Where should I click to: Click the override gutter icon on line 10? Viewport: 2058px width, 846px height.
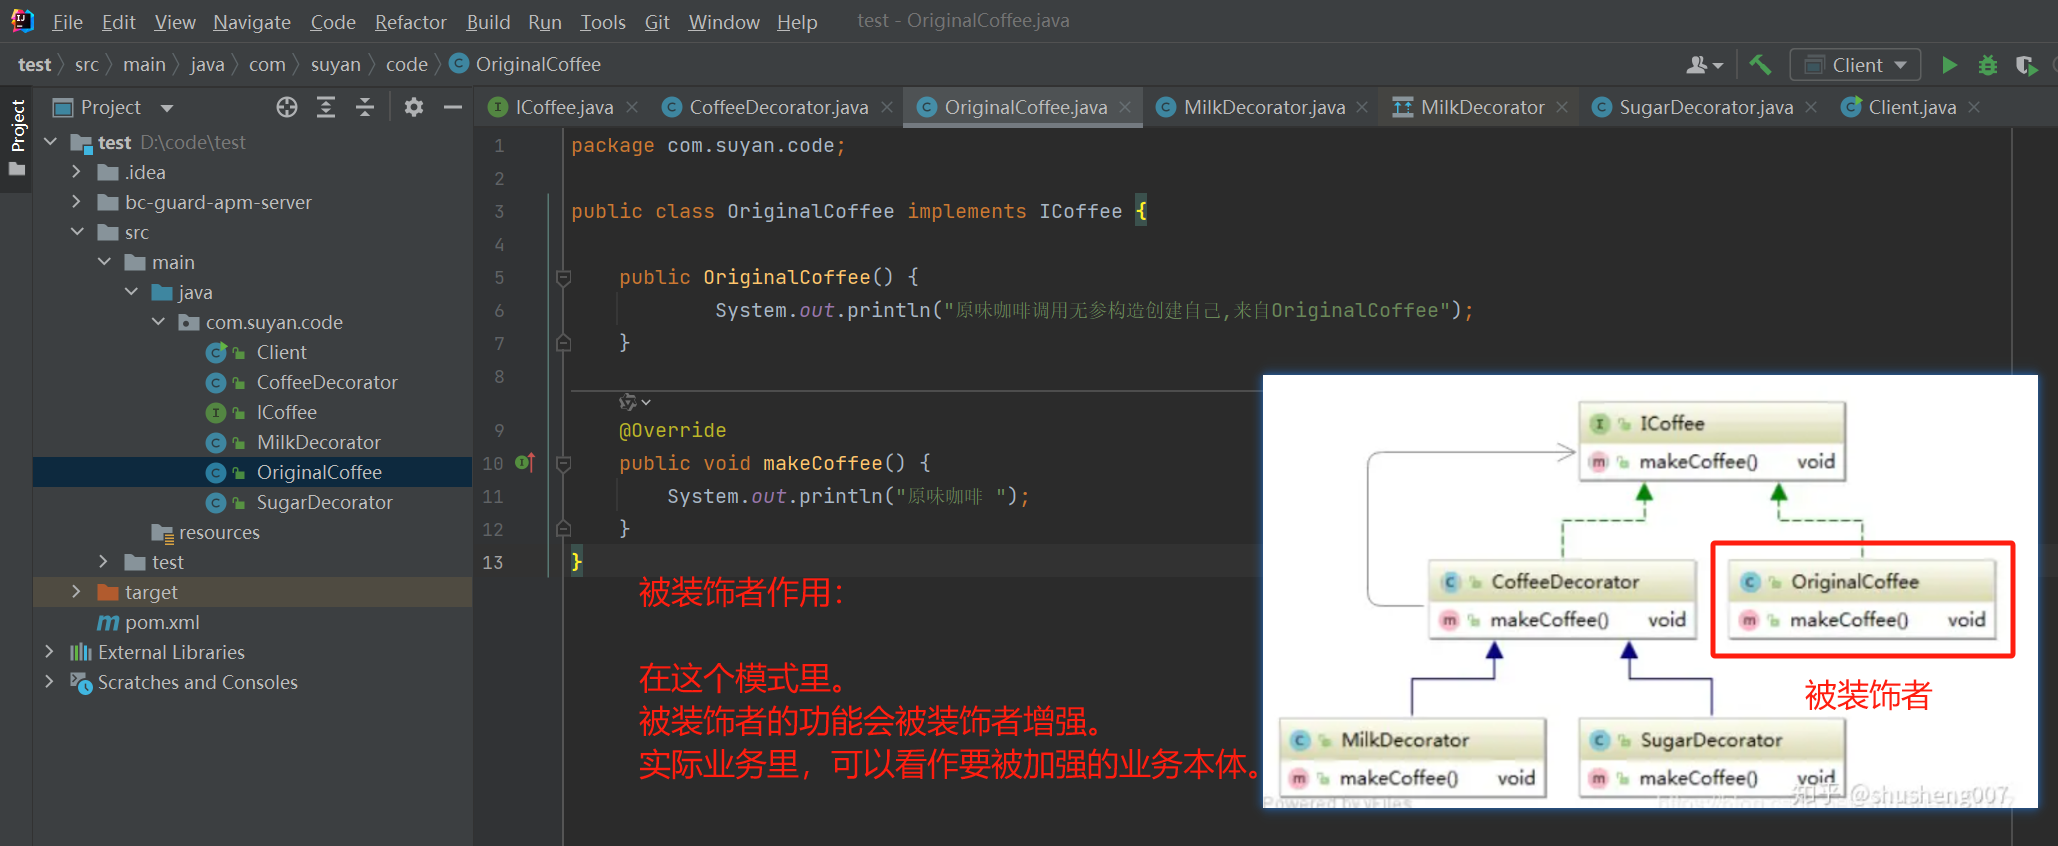pyautogui.click(x=525, y=462)
